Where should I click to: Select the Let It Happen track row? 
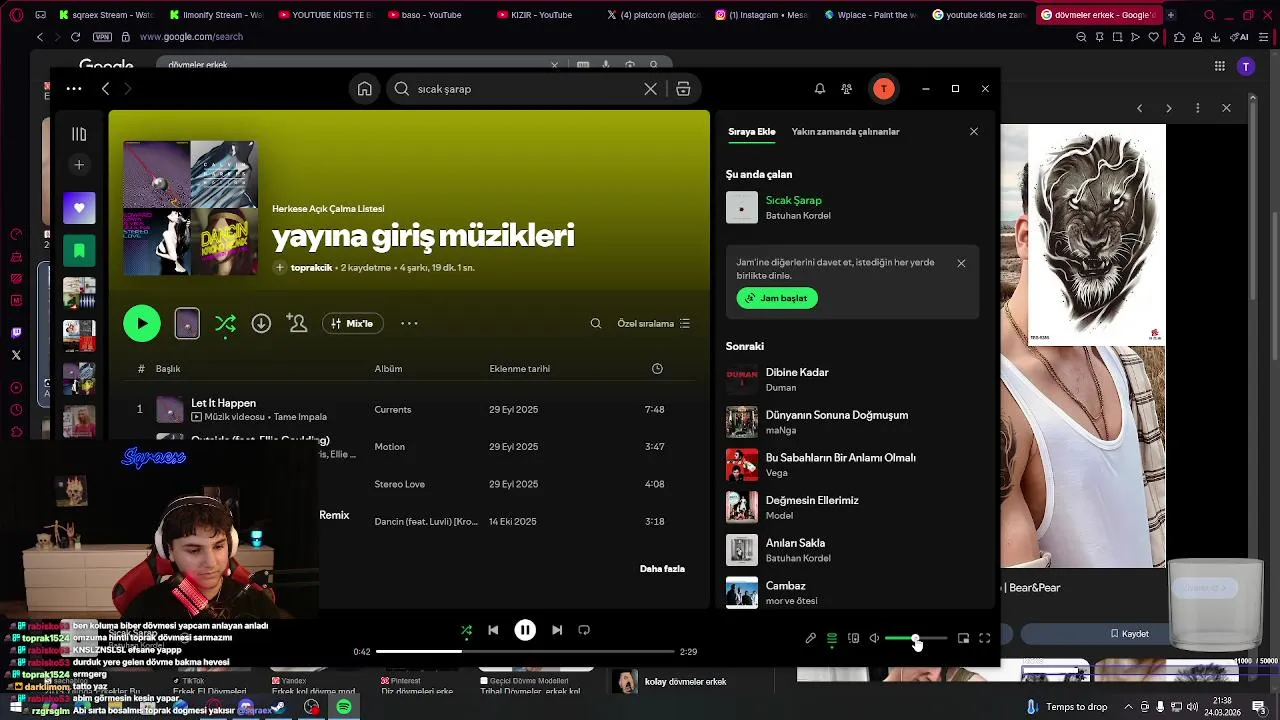(409, 409)
